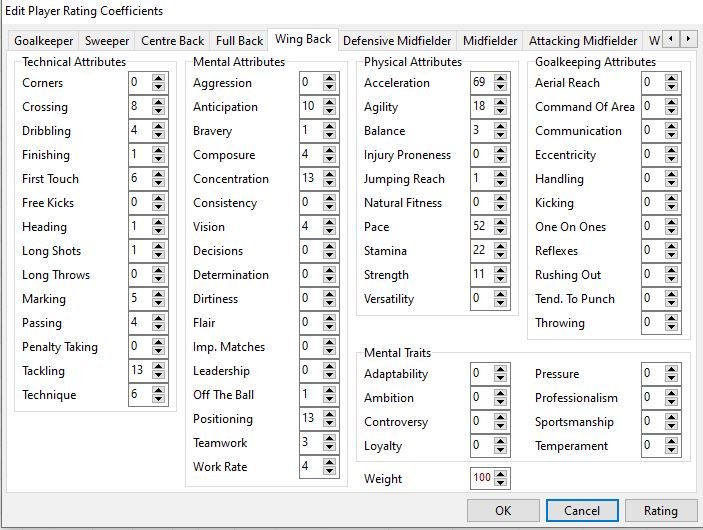The image size is (703, 530).
Task: Decrease Concentration with down arrow
Action: 330,183
